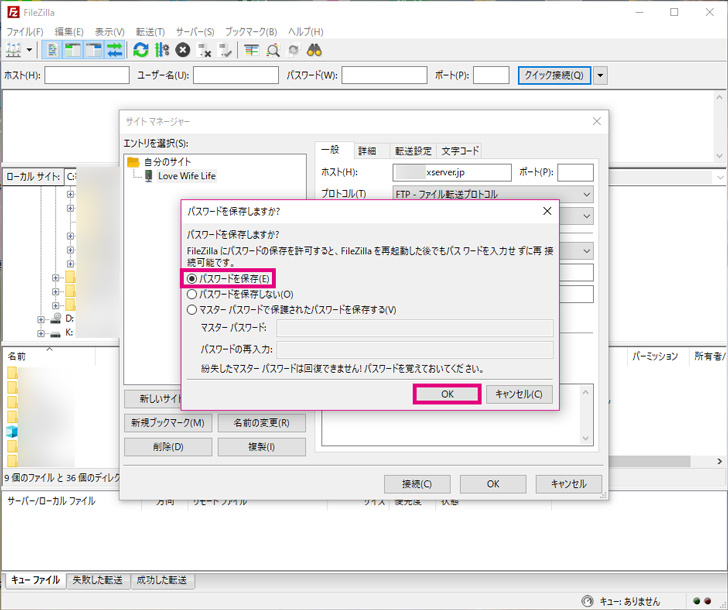The width and height of the screenshot is (728, 610).
Task: Click the K: drive icon in local tree
Action: 56,333
